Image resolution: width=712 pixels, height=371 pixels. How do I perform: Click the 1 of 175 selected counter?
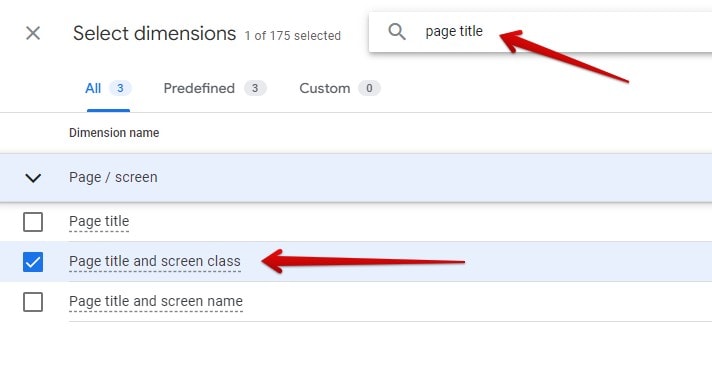pos(293,36)
